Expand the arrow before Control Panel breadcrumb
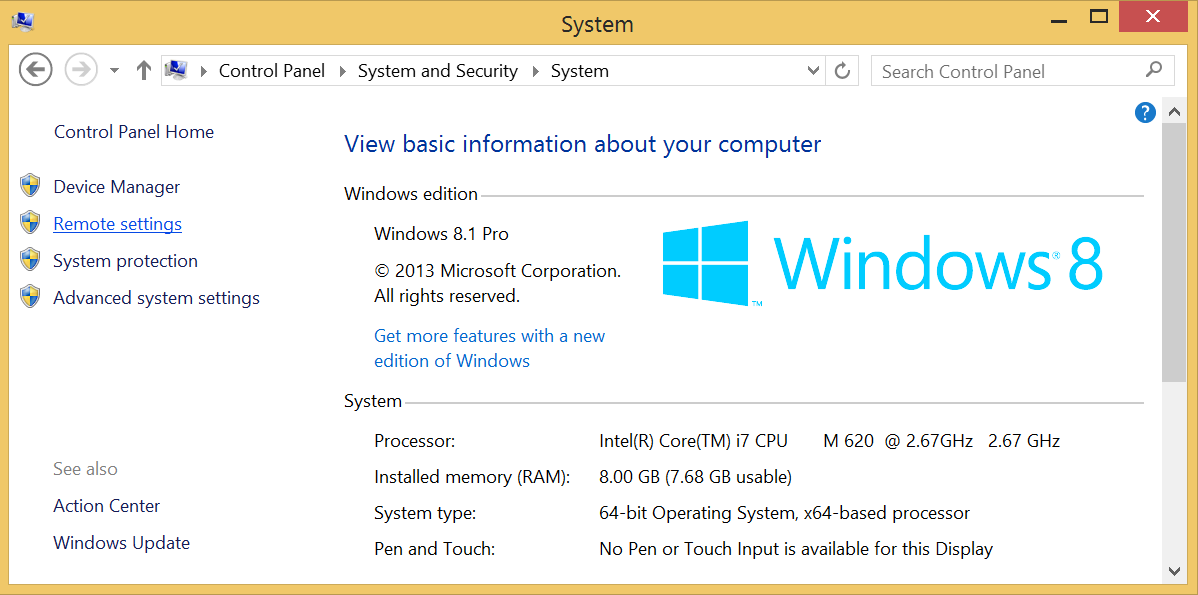The height and width of the screenshot is (595, 1198). [x=203, y=71]
